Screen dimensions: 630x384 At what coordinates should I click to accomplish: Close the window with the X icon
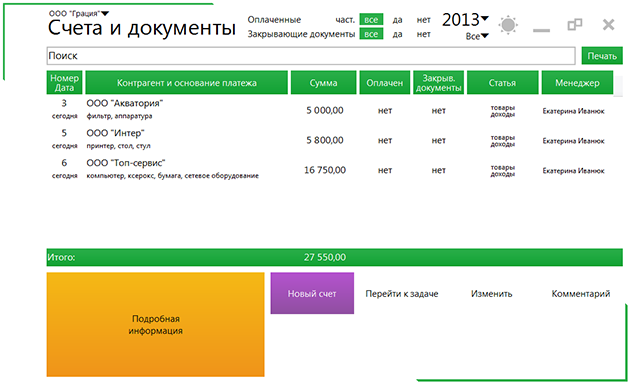(x=608, y=25)
